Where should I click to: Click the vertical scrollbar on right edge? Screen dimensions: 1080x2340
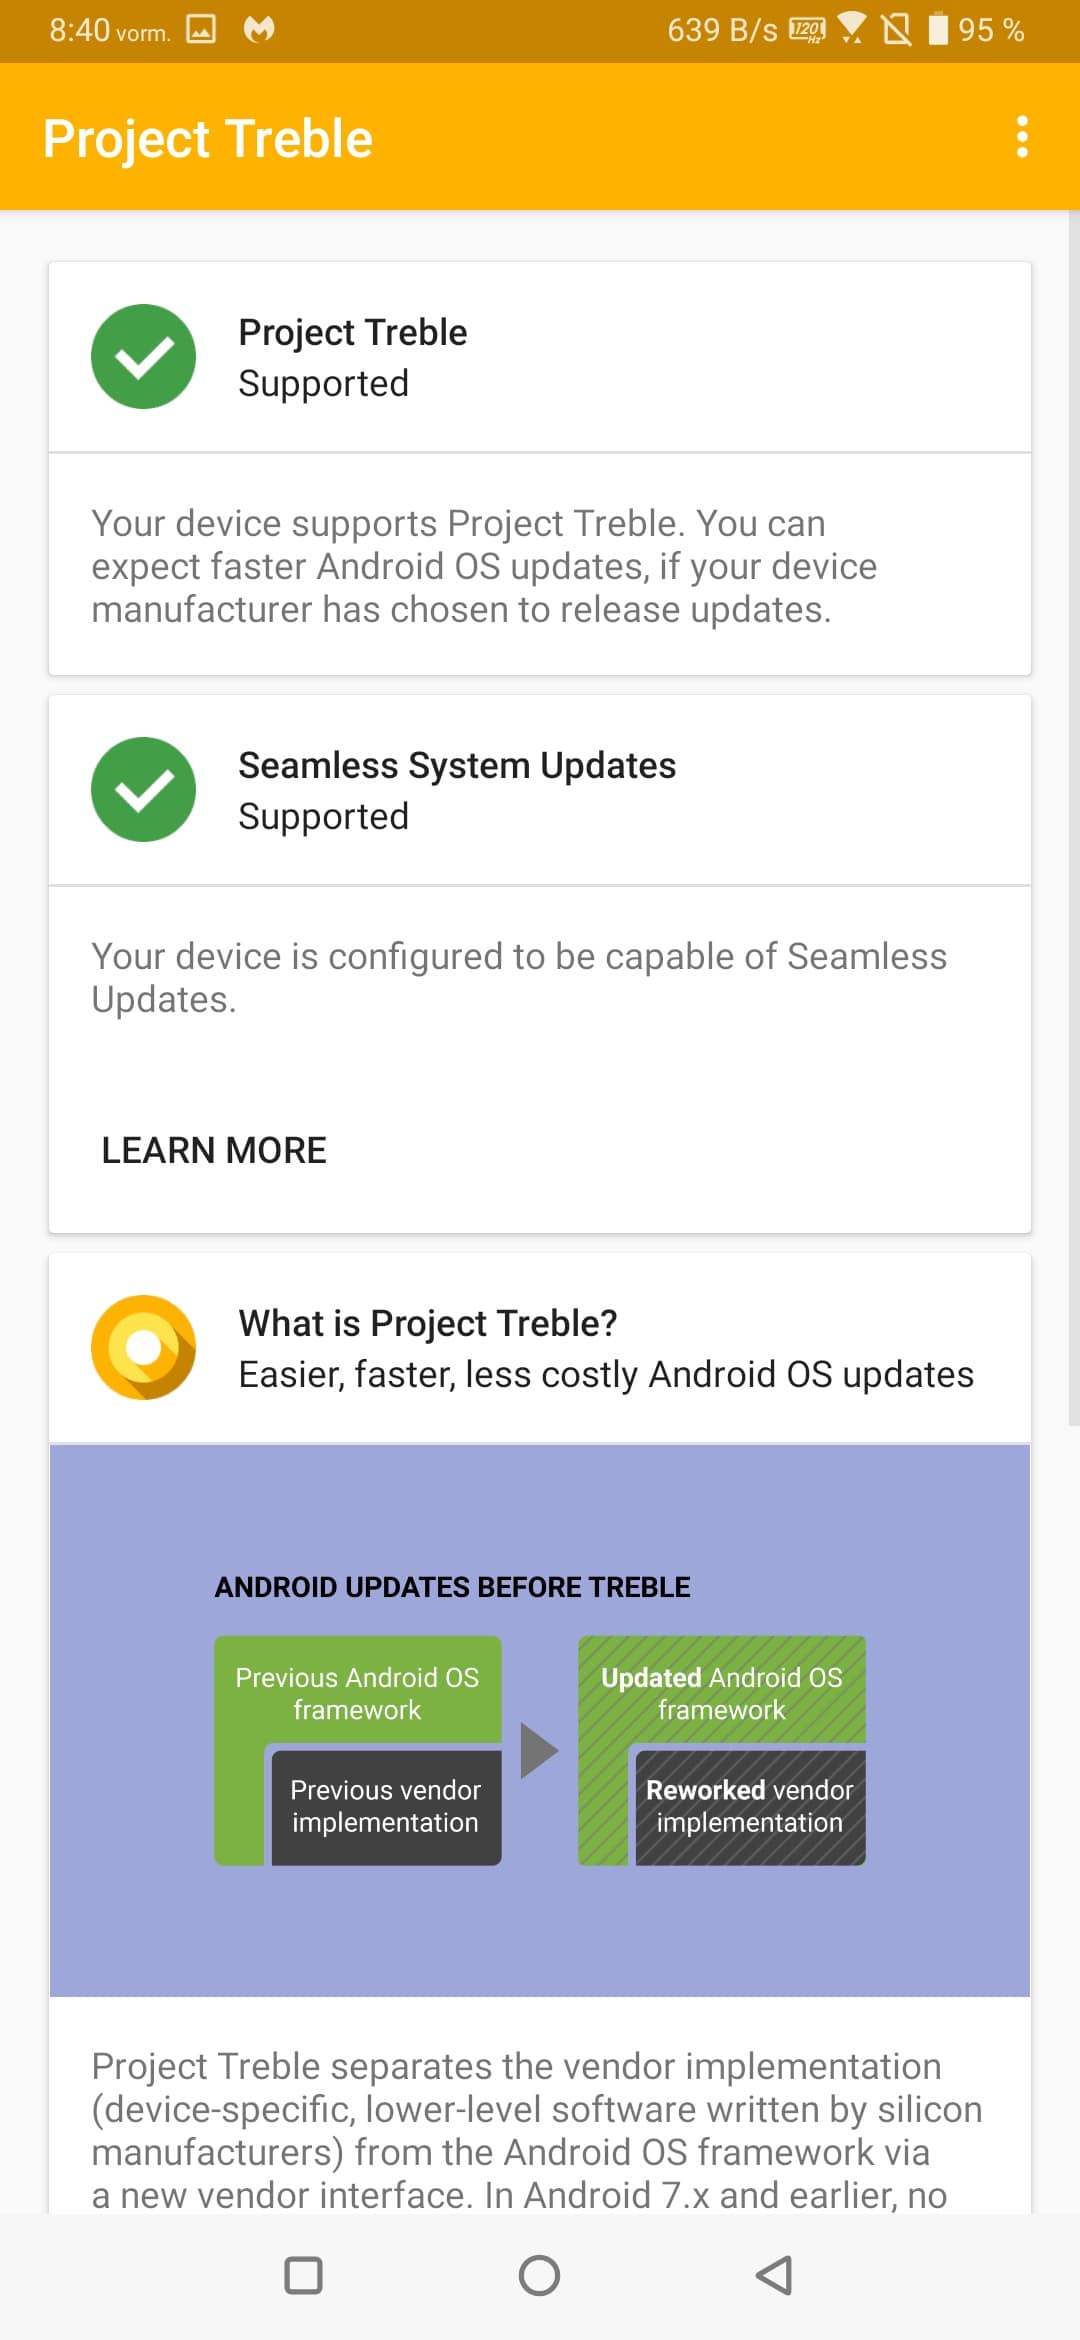(1074, 818)
